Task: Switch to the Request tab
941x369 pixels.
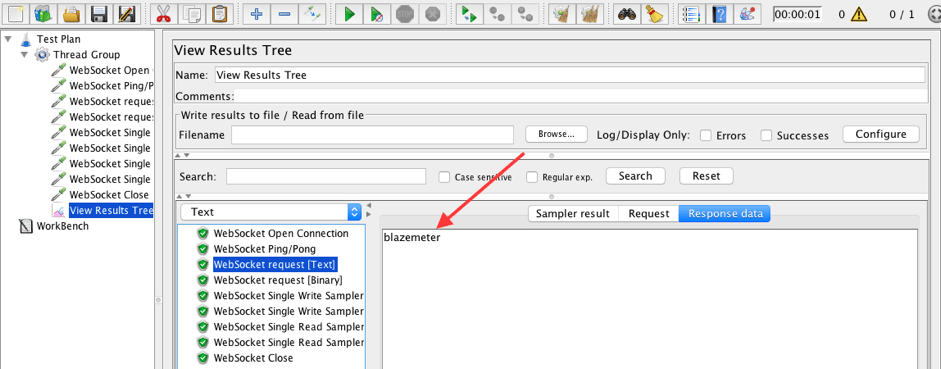Action: (x=649, y=214)
